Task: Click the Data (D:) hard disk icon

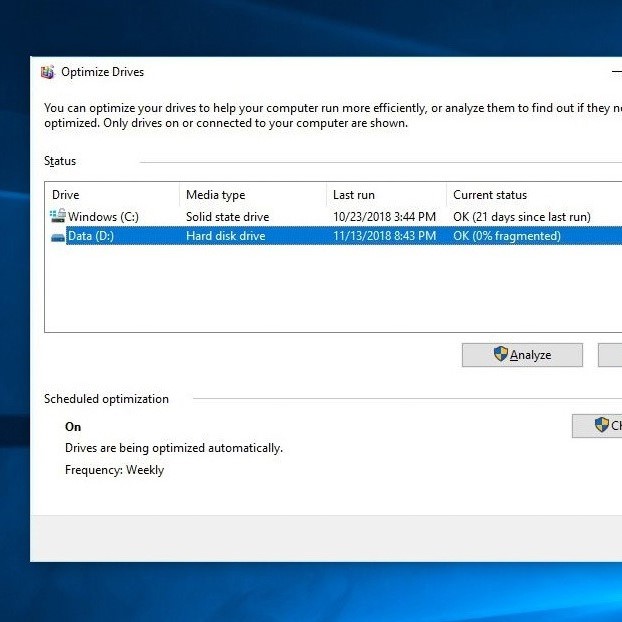Action: (58, 238)
